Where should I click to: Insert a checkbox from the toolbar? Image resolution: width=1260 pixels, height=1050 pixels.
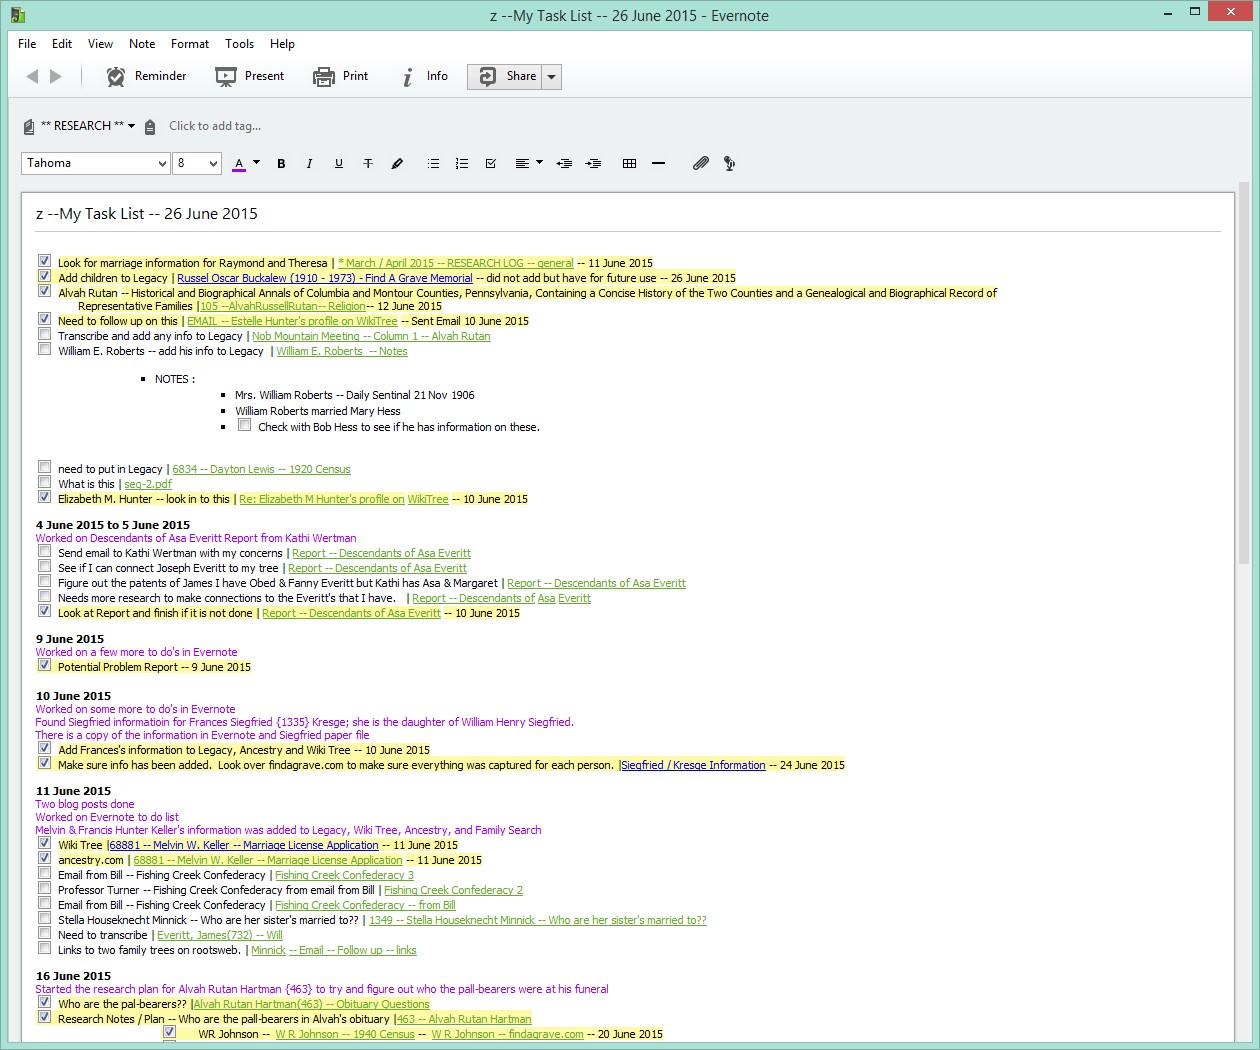point(491,164)
